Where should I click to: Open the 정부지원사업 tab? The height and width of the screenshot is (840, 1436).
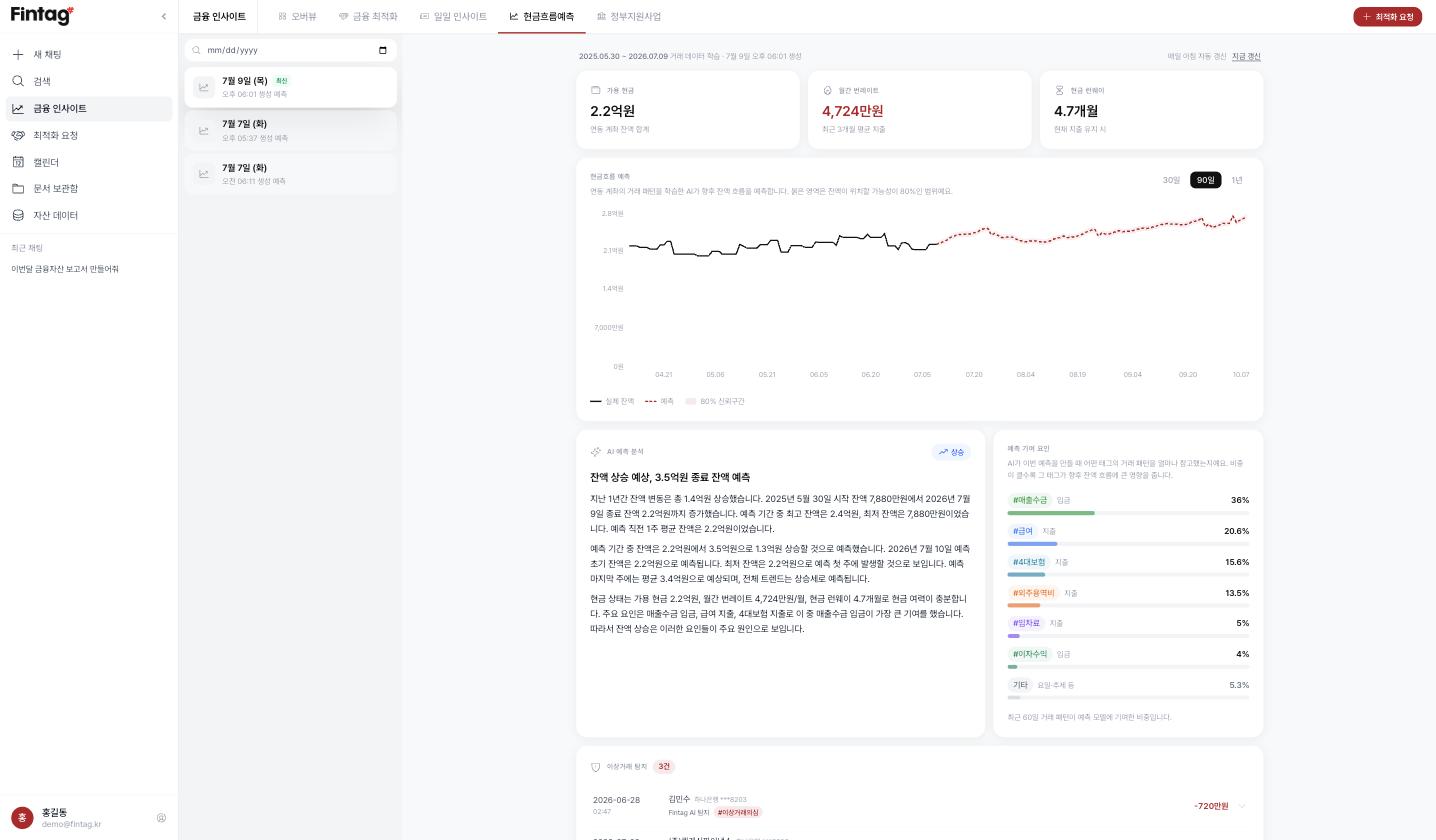click(629, 17)
